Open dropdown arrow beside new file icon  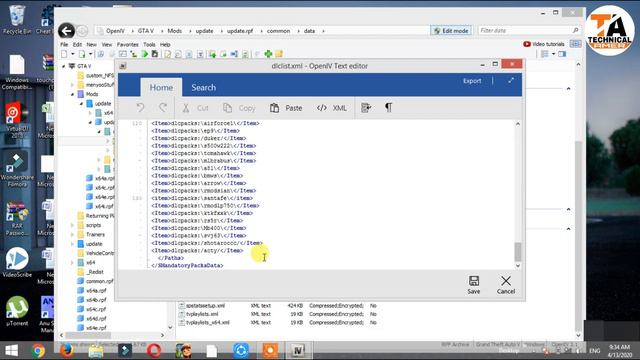tap(73, 54)
